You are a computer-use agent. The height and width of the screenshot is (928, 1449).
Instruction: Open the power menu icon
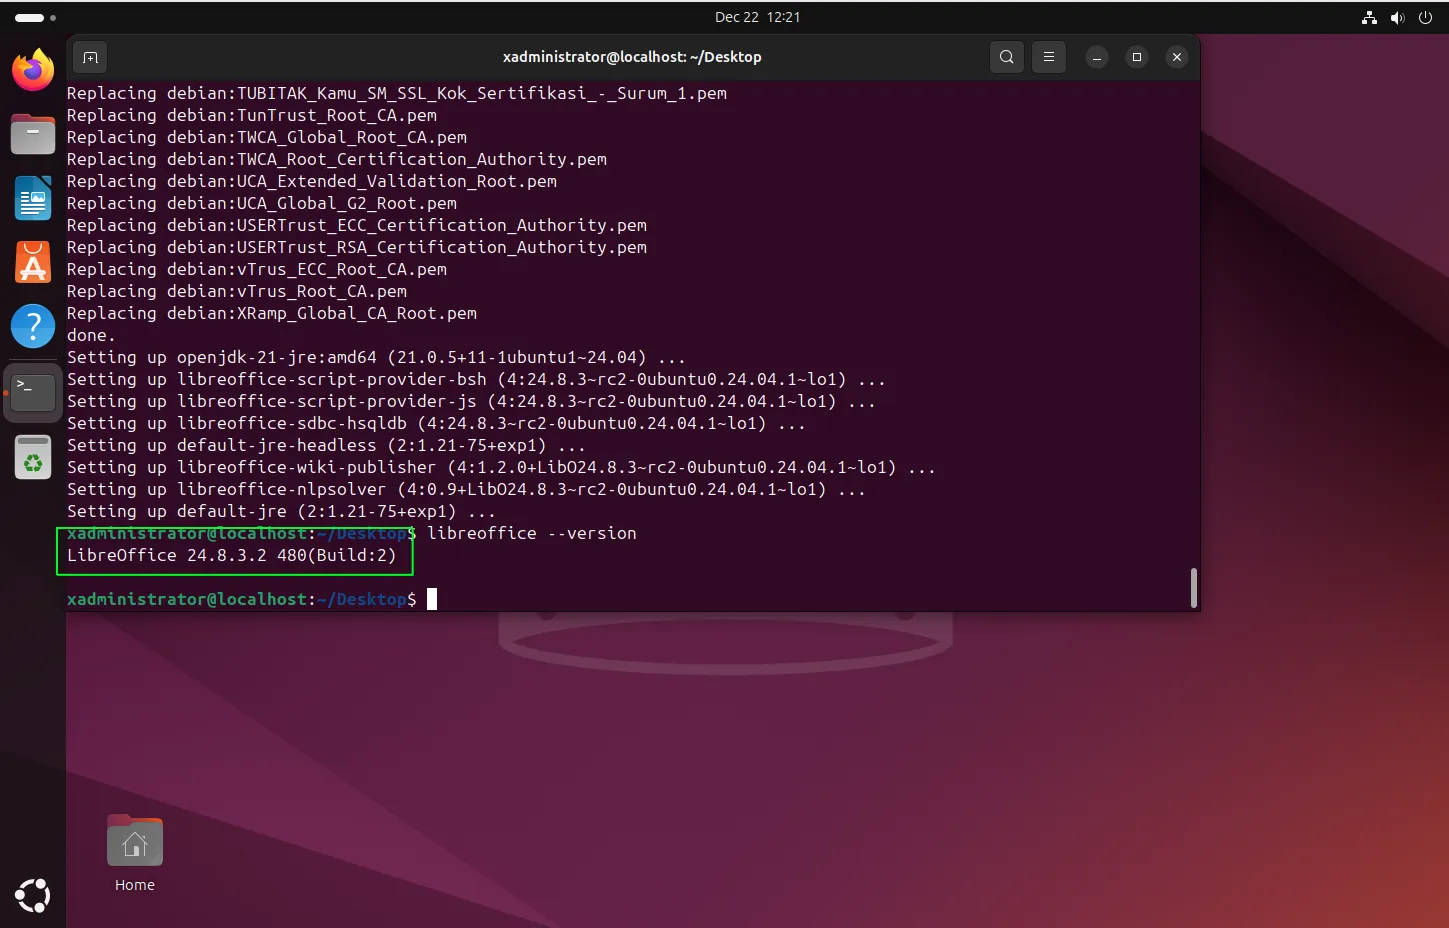click(x=1425, y=17)
